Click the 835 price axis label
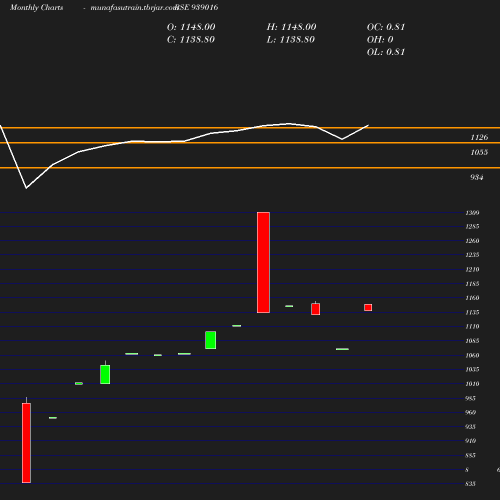500x500 pixels. point(470,484)
